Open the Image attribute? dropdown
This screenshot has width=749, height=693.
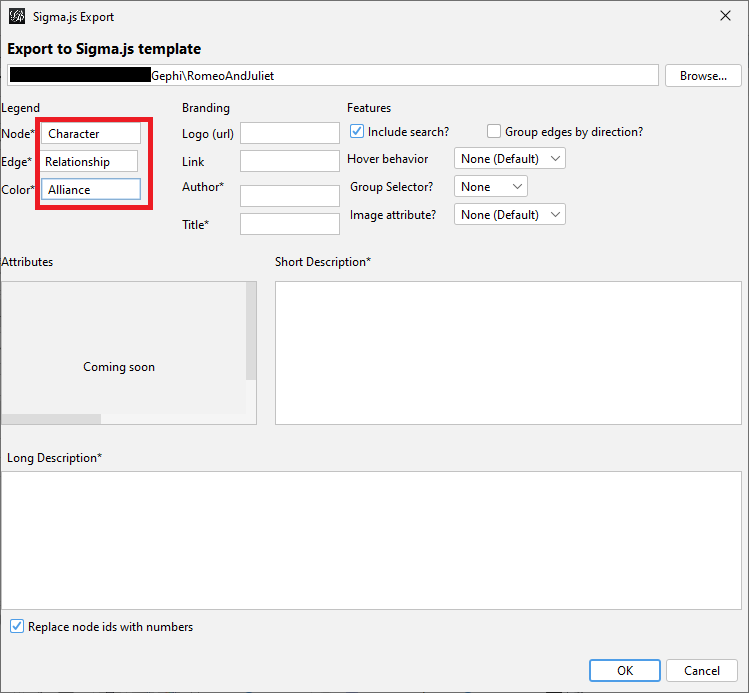click(x=510, y=214)
